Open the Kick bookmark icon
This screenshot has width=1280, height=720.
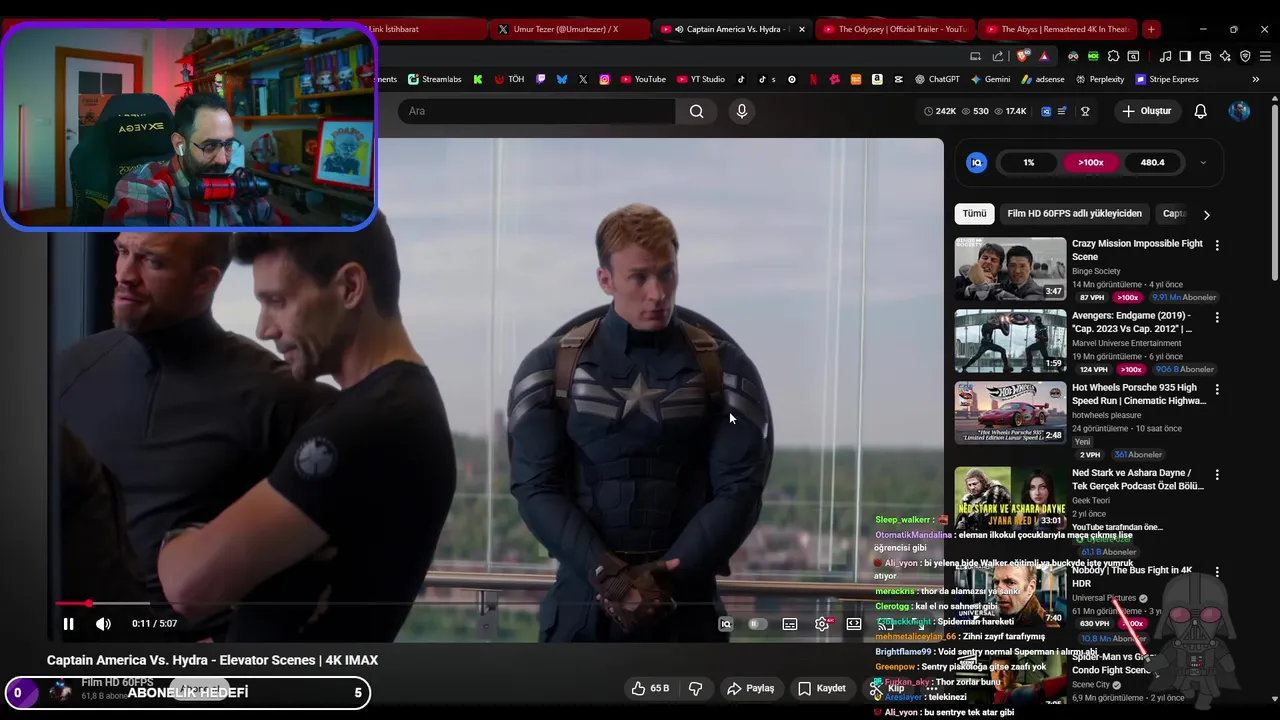(478, 79)
